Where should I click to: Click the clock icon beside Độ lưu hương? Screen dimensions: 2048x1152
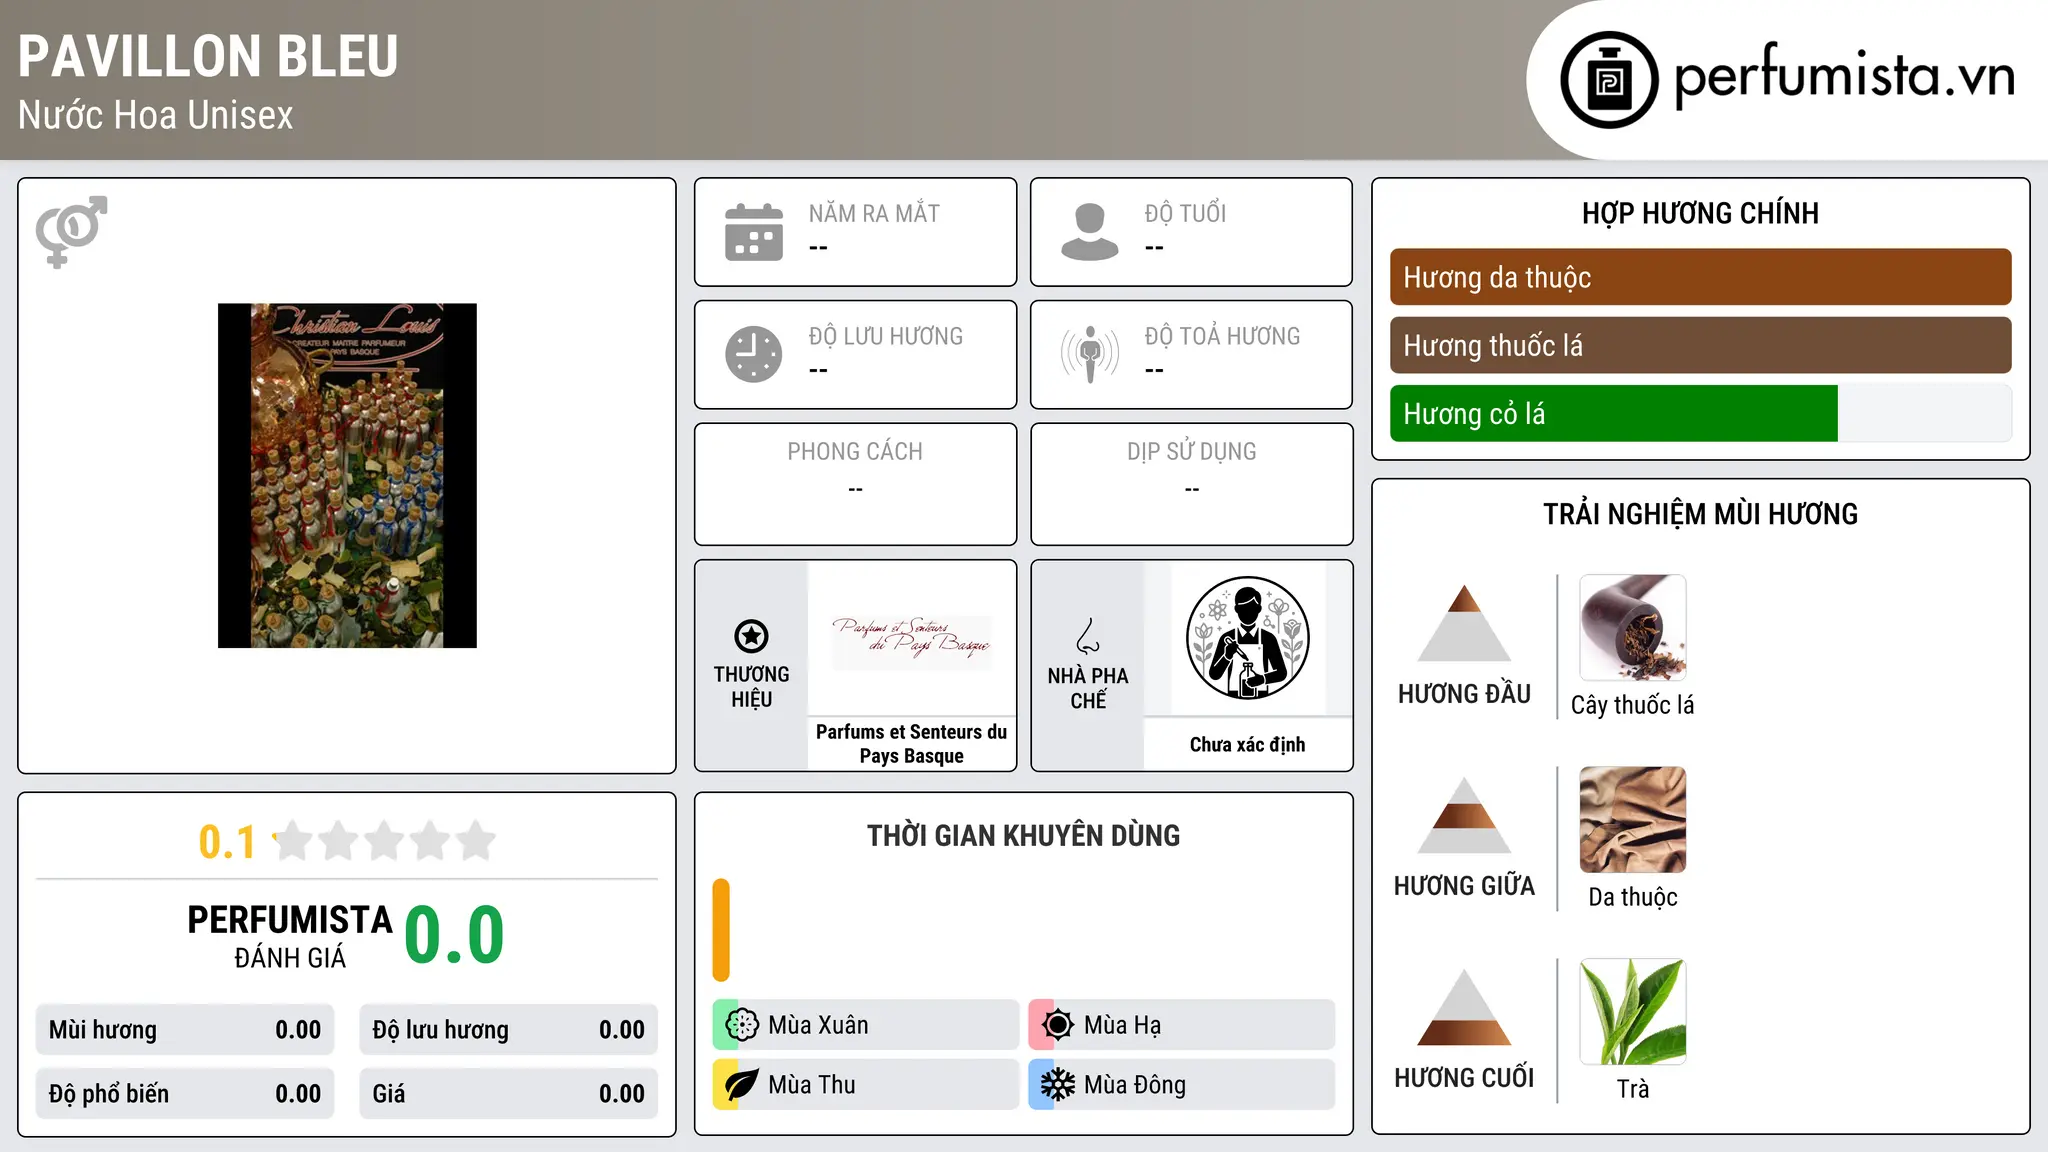point(754,354)
